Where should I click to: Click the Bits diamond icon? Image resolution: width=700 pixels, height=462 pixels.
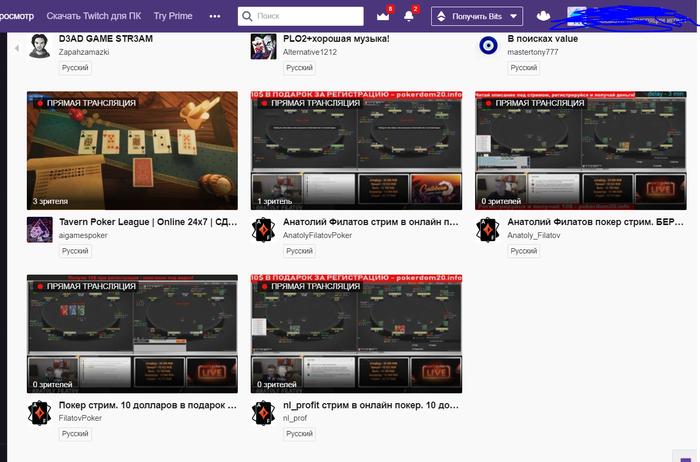(x=442, y=17)
